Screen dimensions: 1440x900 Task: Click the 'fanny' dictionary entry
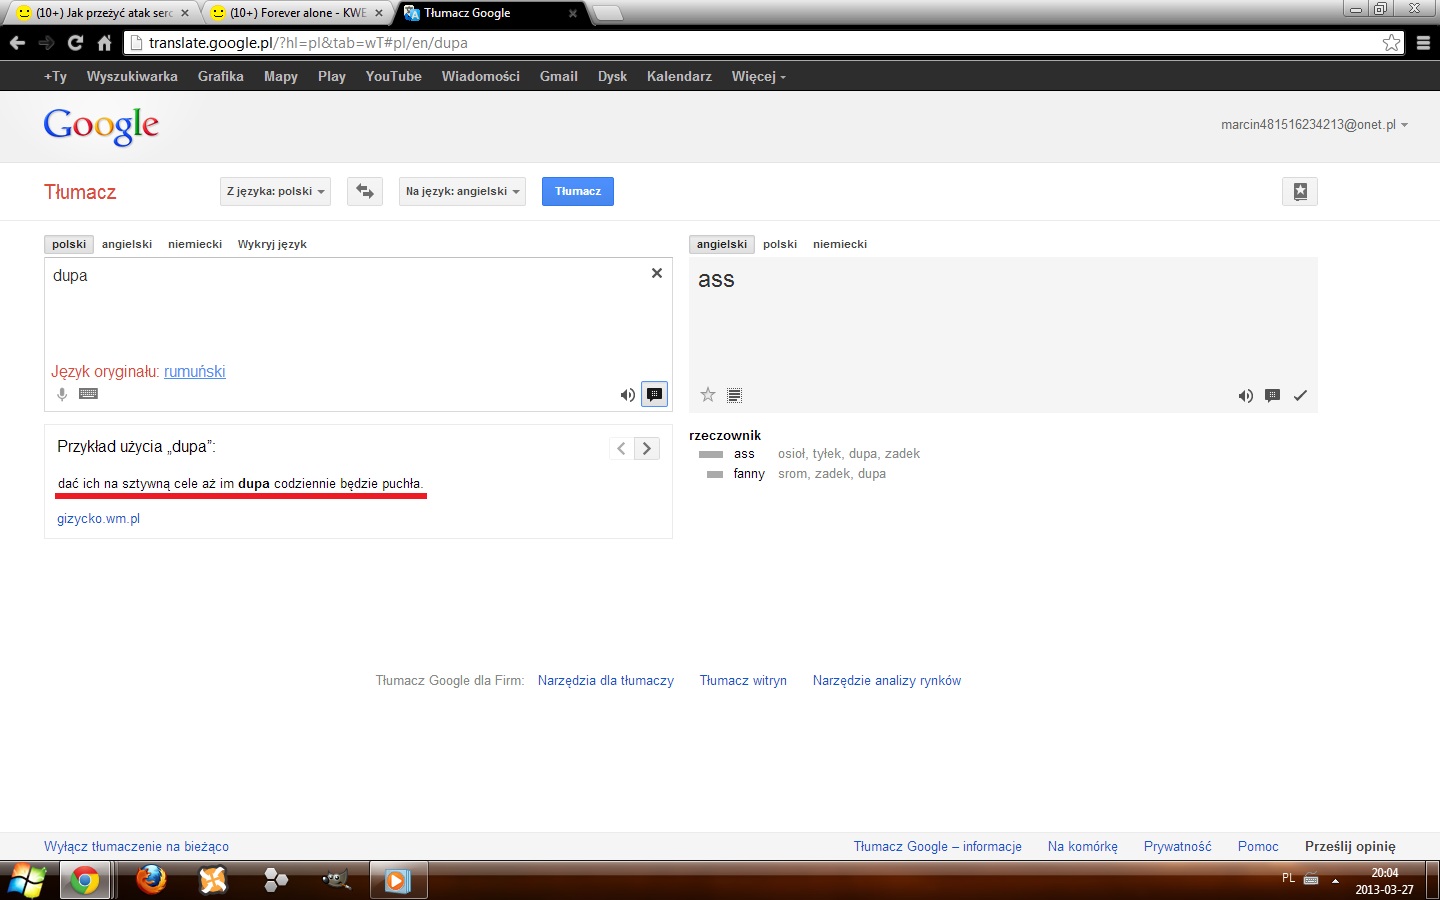coord(749,474)
